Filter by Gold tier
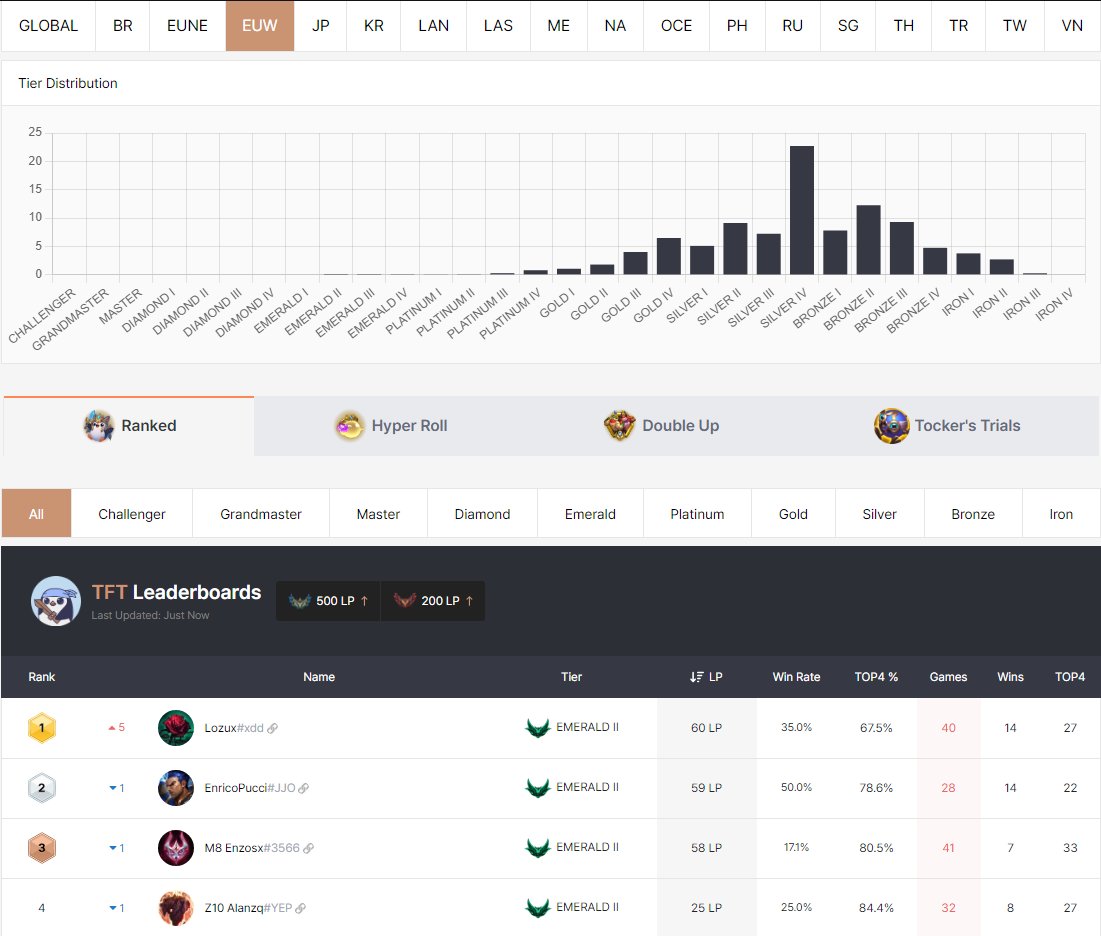1101x936 pixels. [793, 514]
